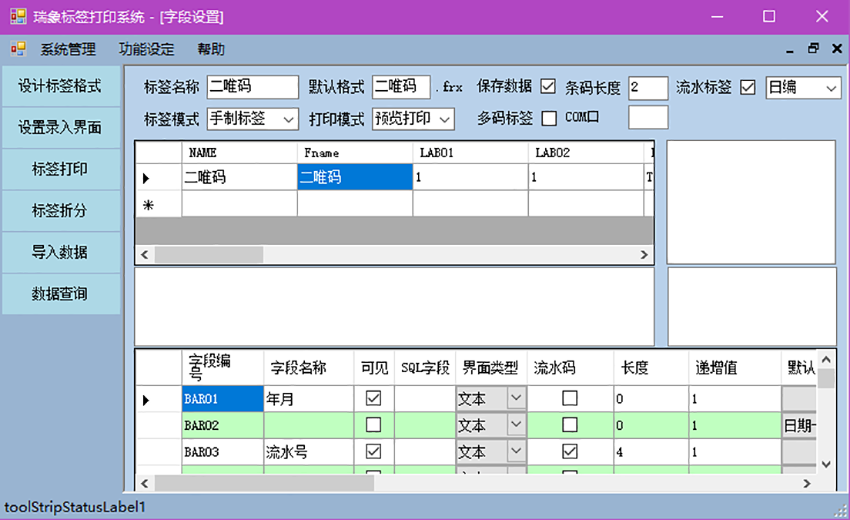Viewport: 850px width, 520px height.
Task: Click the 条码长度 input field
Action: (x=648, y=88)
